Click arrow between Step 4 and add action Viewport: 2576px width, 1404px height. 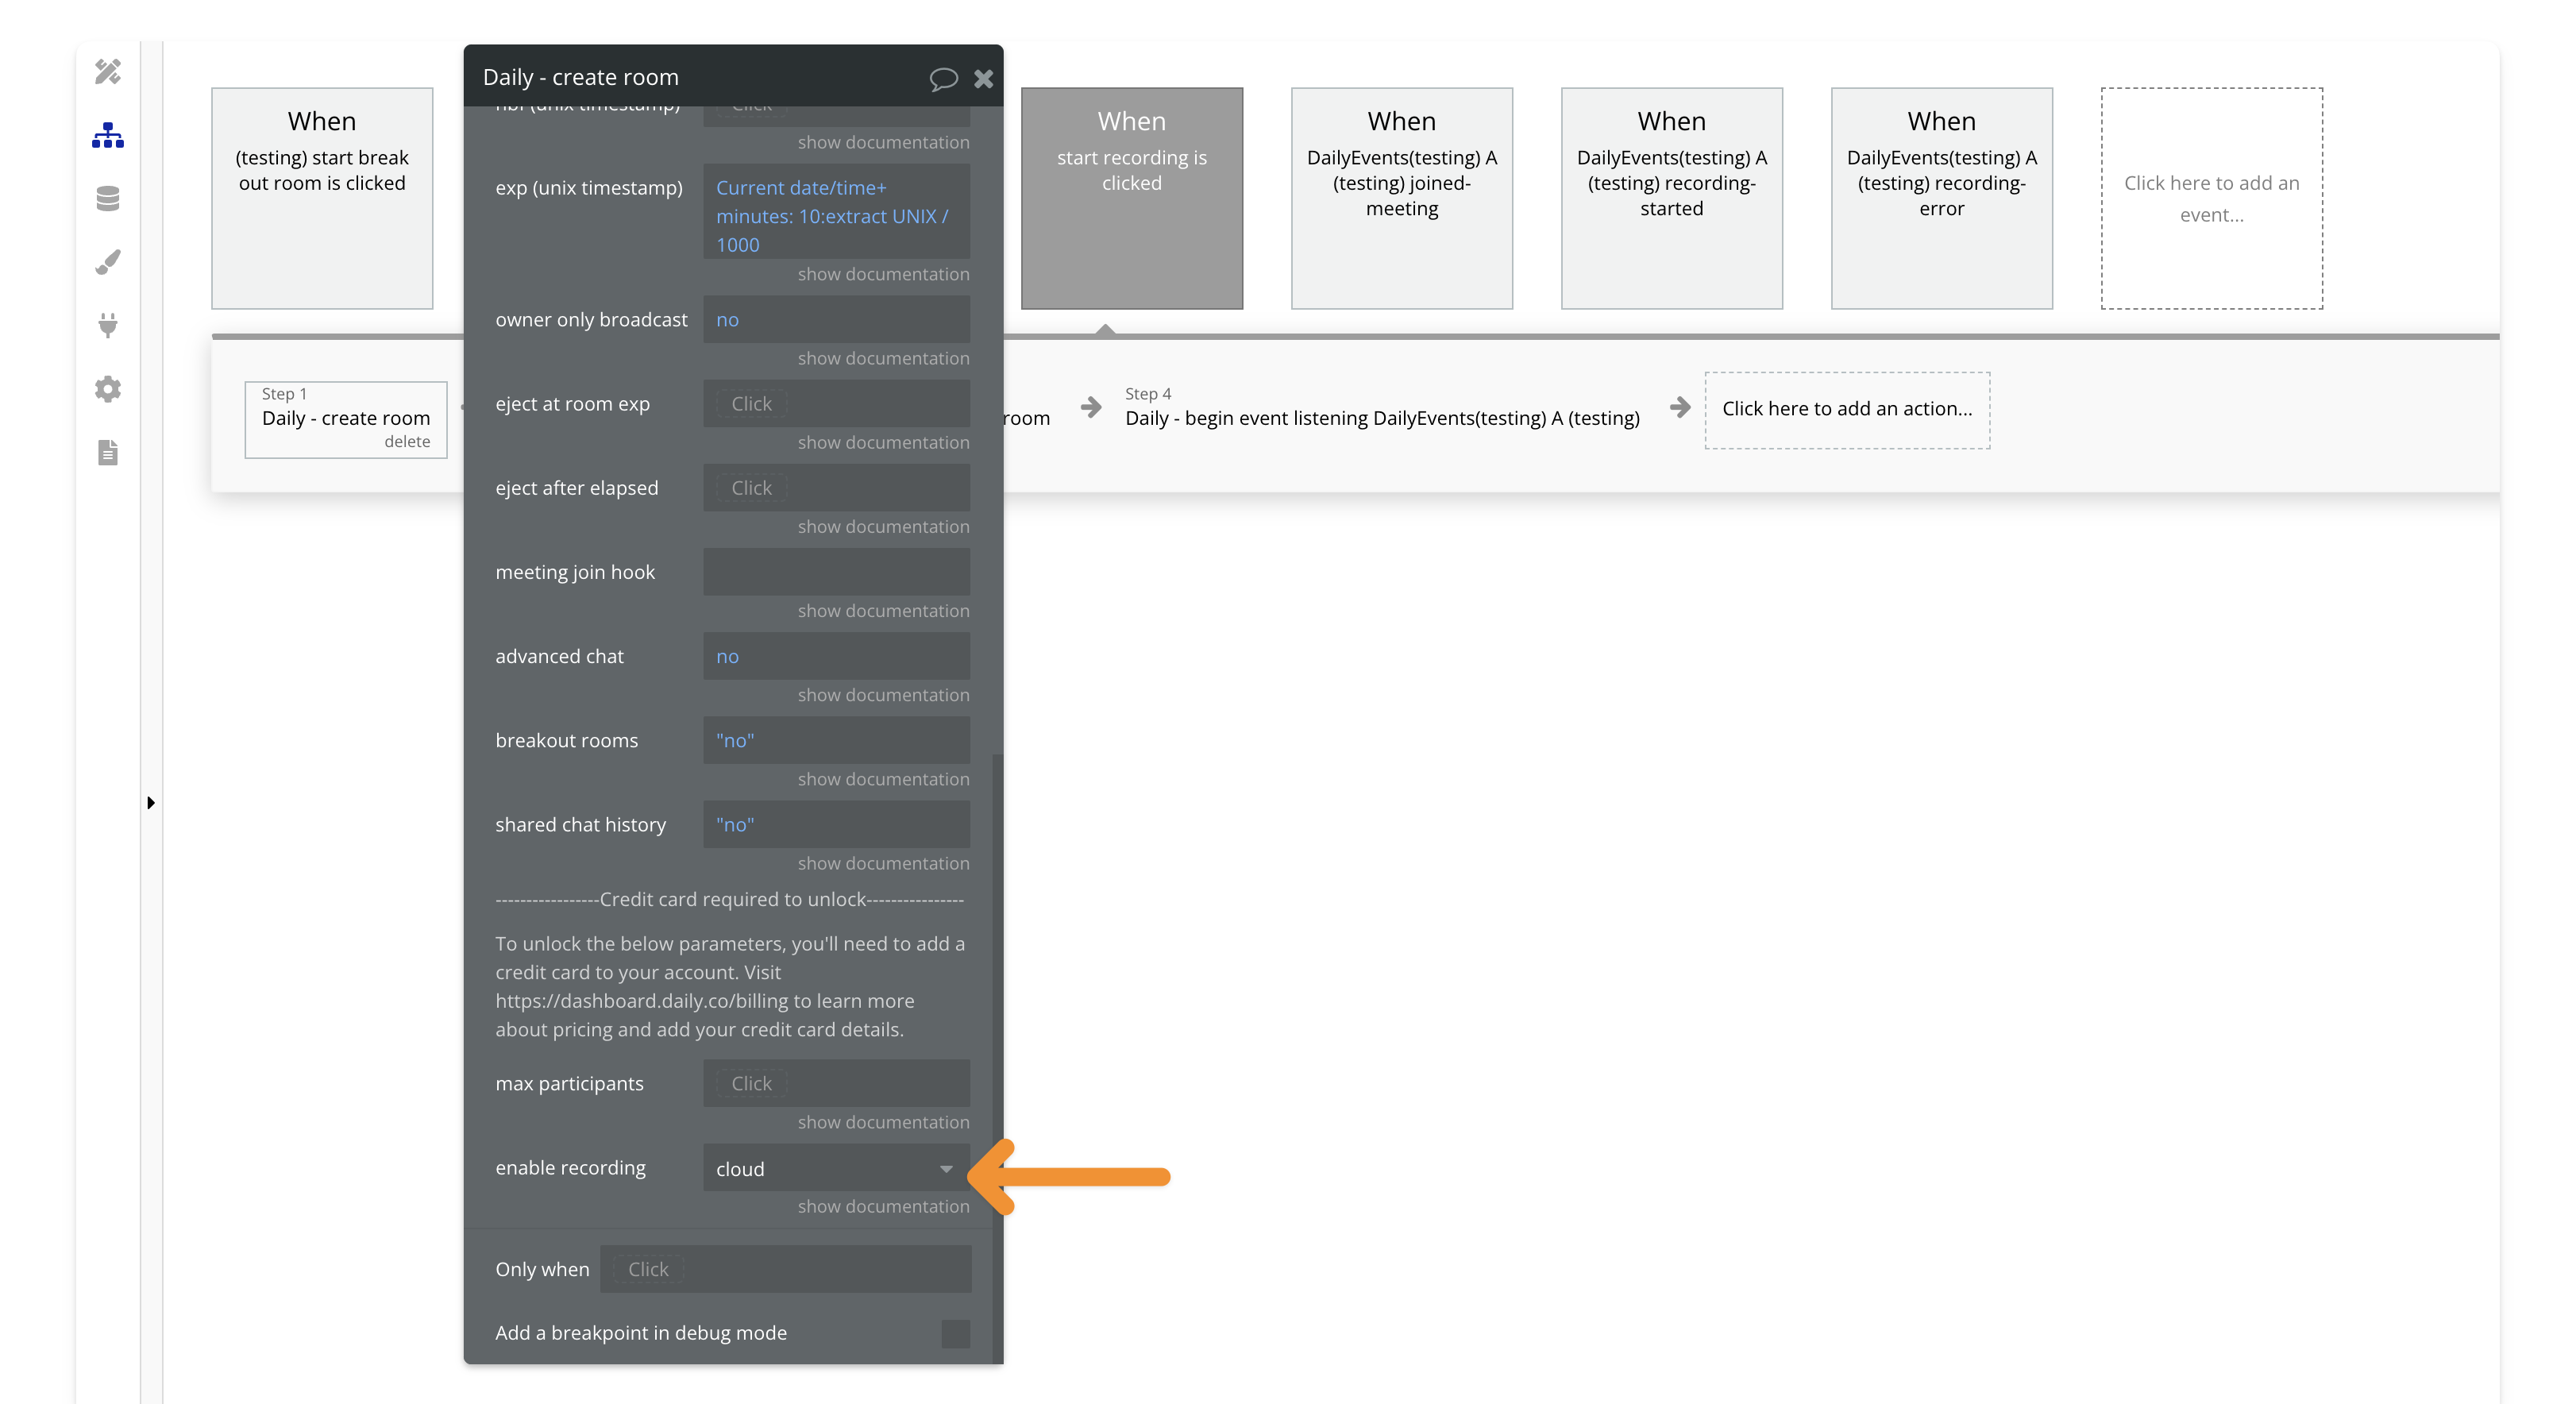pyautogui.click(x=1680, y=408)
